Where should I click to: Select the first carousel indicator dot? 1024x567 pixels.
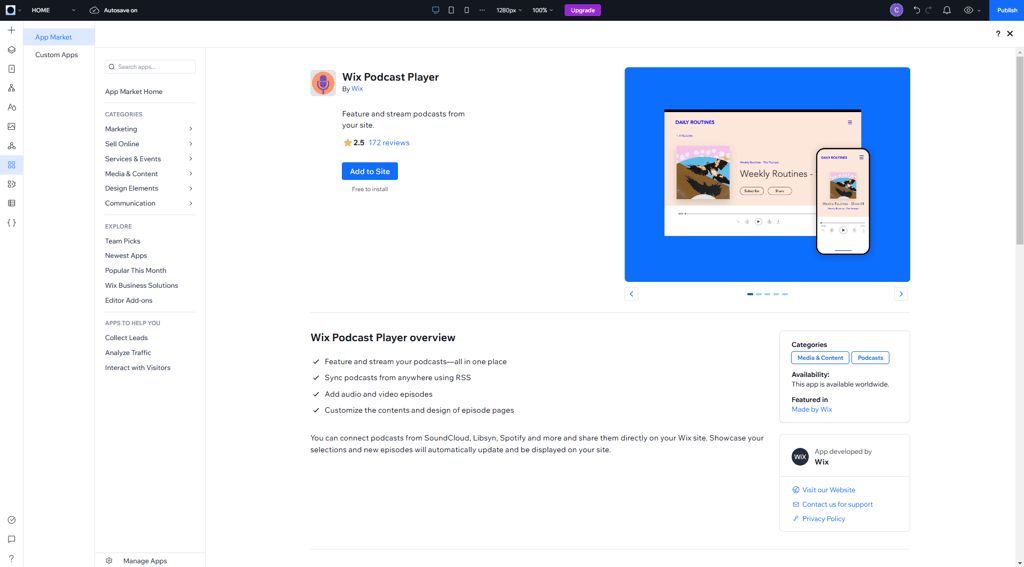coord(750,294)
